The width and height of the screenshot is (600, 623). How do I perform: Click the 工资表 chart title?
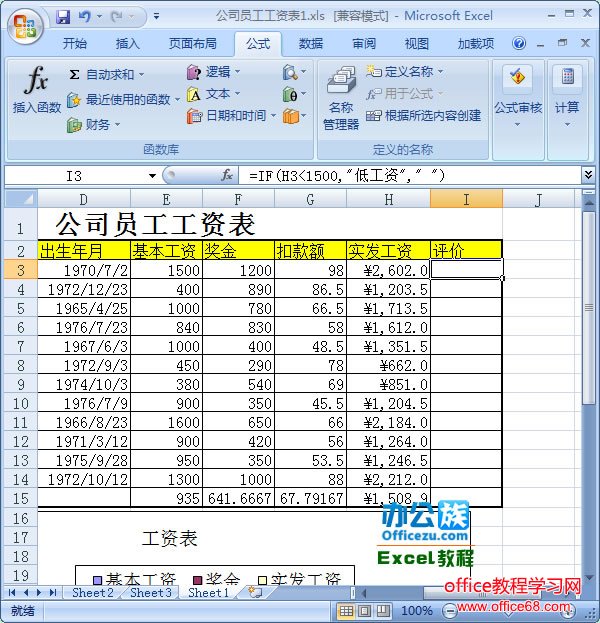pos(170,539)
